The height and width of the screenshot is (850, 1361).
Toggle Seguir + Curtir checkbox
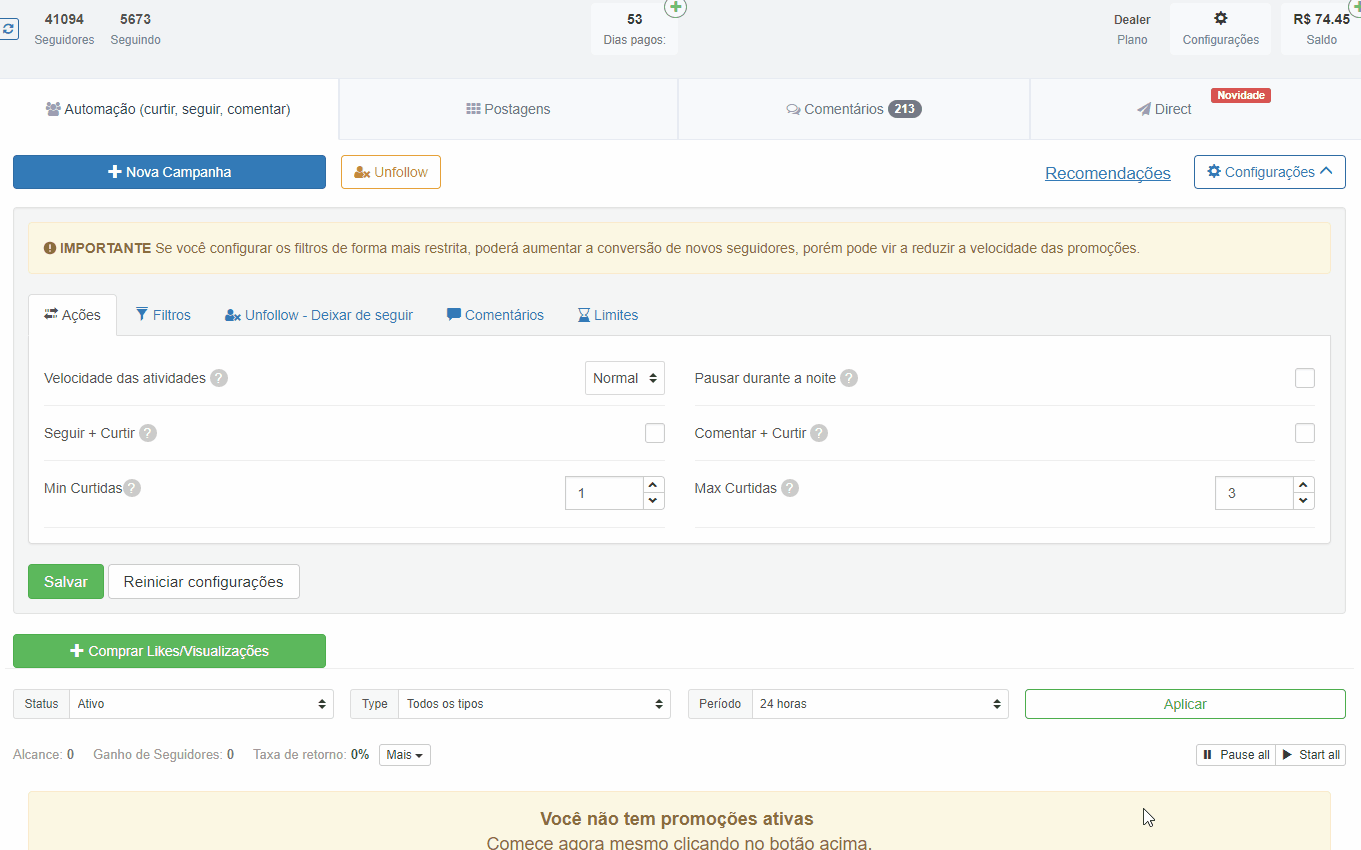pos(655,433)
